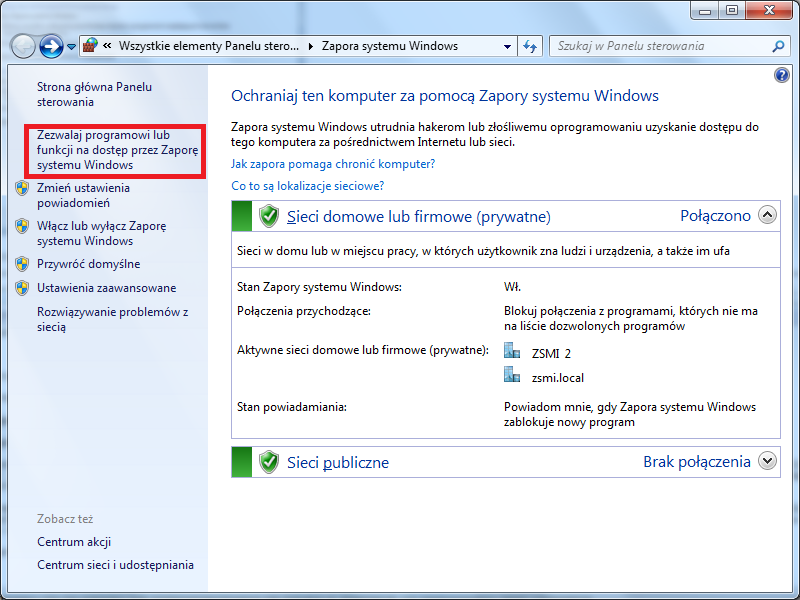Screen dimensions: 800x600
Task: Click 'Sieci publiczne' heading
Action: (338, 462)
